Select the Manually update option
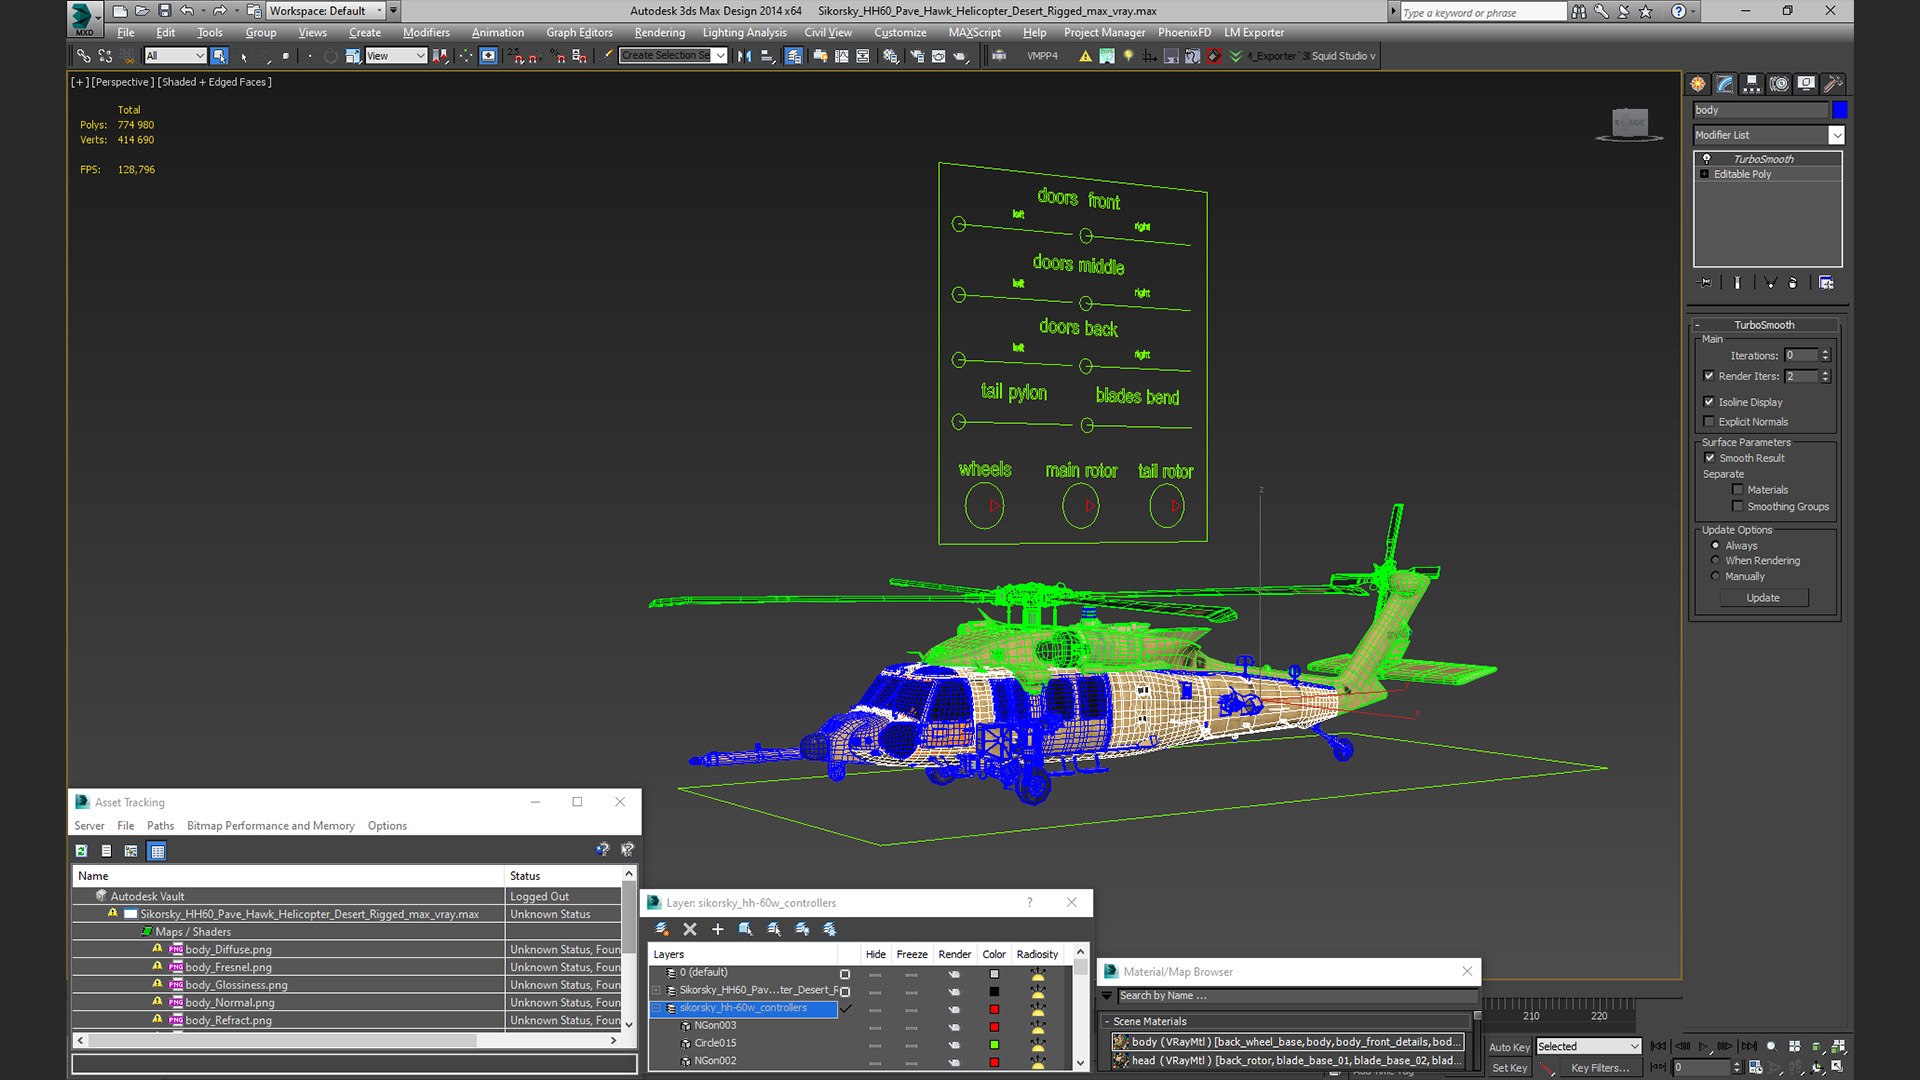Viewport: 1920px width, 1080px height. pyautogui.click(x=1716, y=577)
